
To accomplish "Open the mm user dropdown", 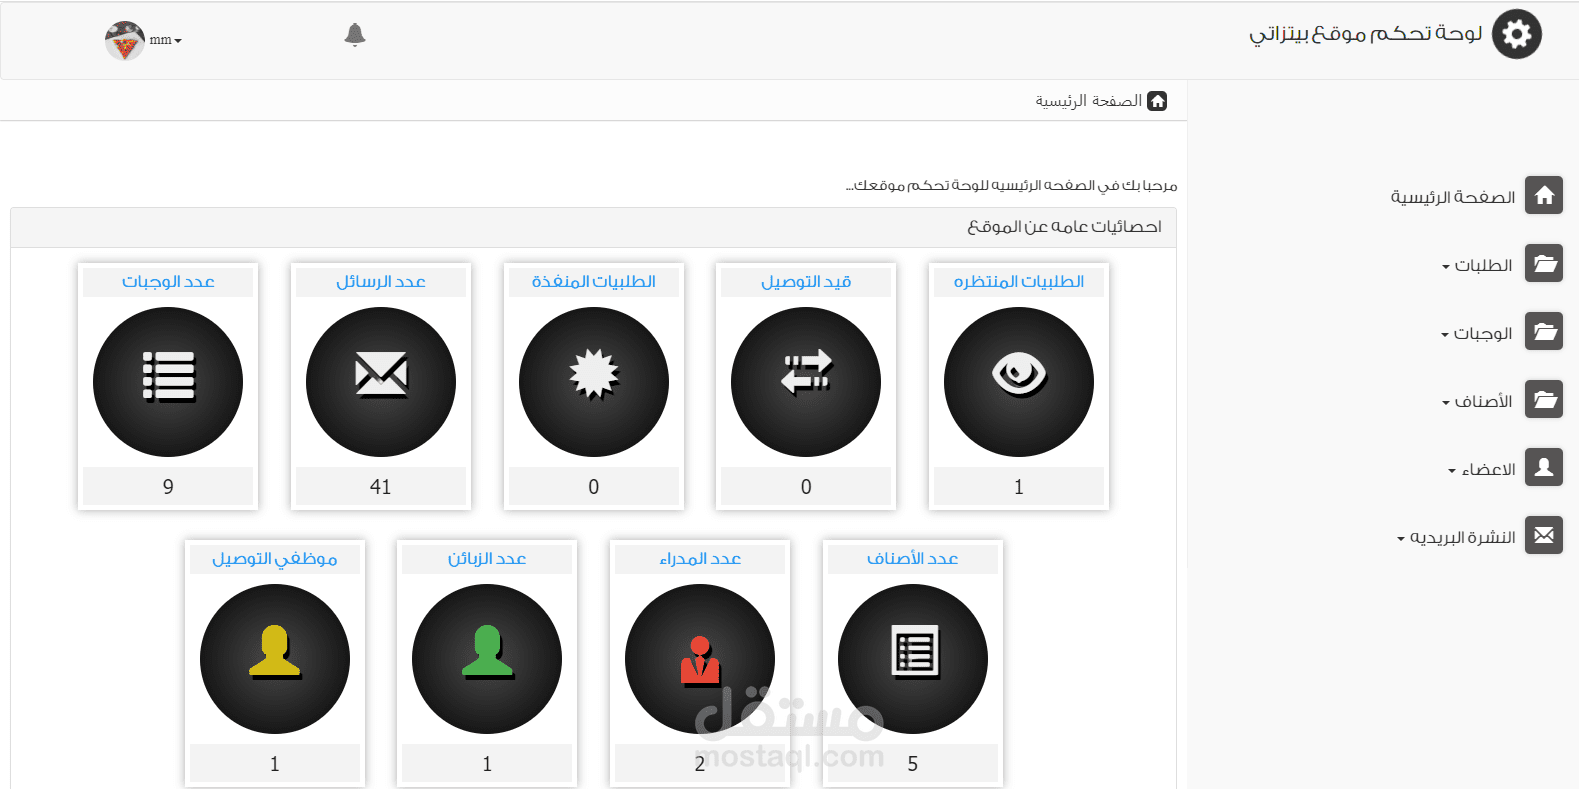I will (166, 40).
